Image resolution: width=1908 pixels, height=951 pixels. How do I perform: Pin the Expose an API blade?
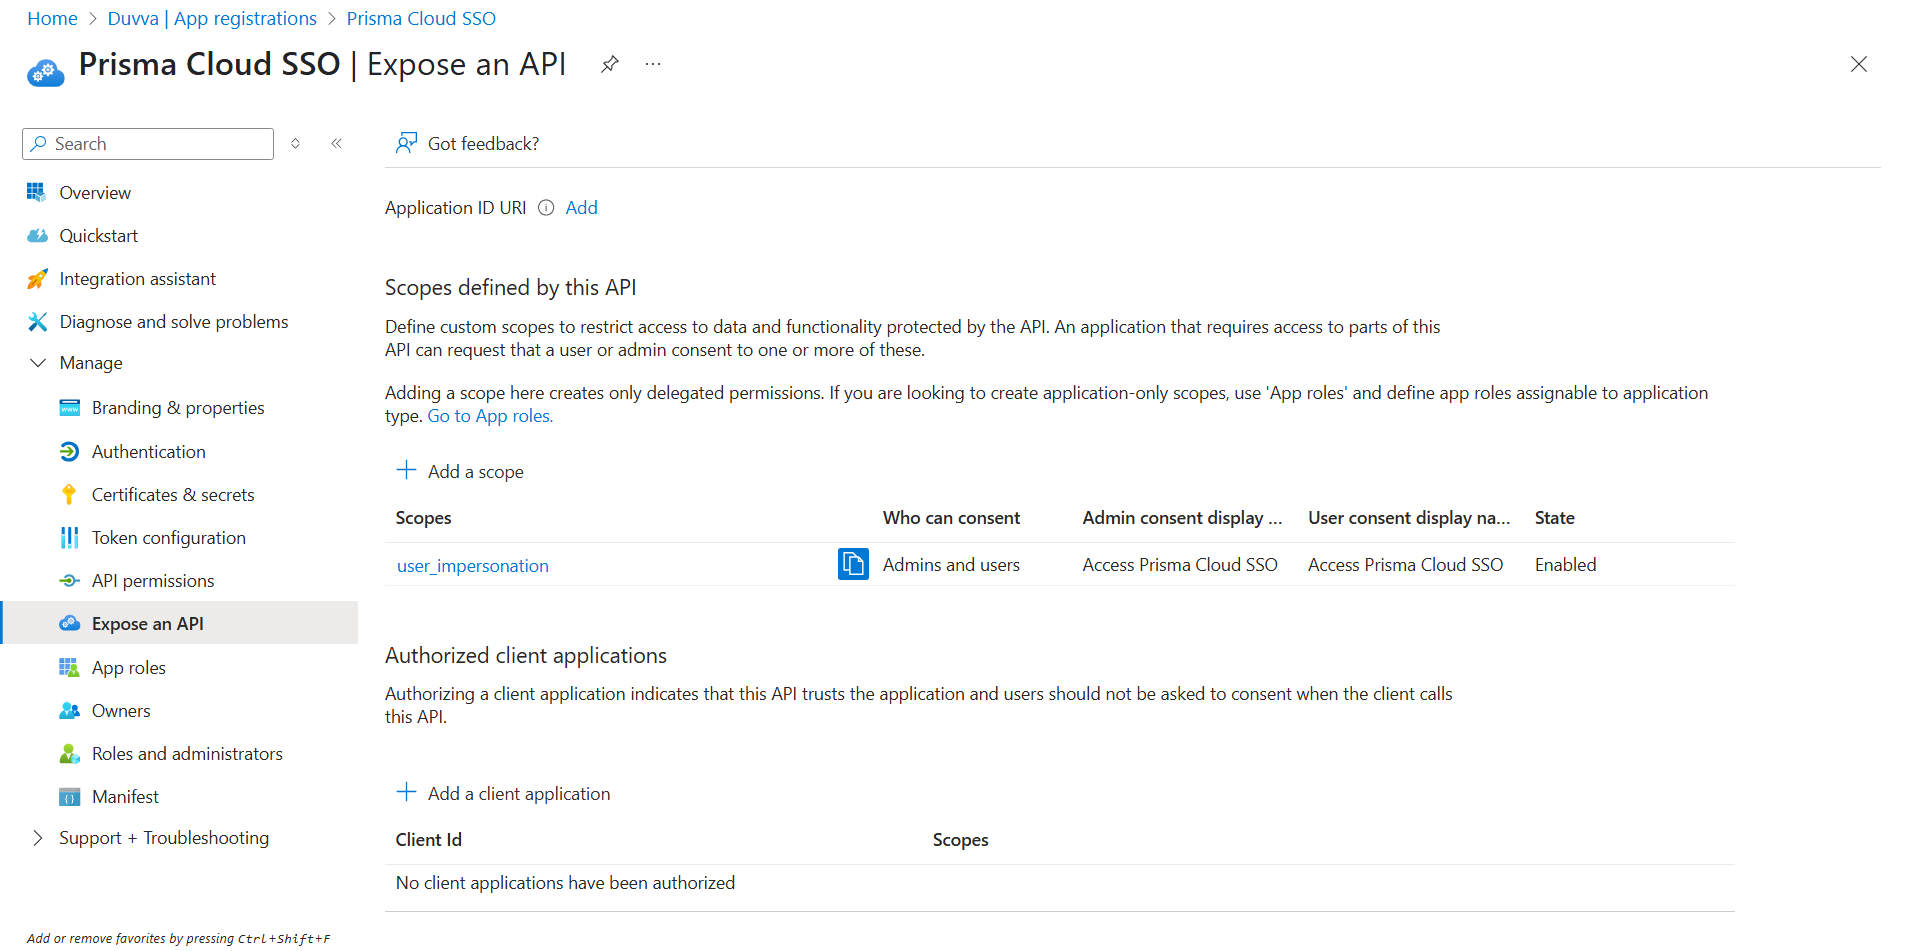coord(609,65)
